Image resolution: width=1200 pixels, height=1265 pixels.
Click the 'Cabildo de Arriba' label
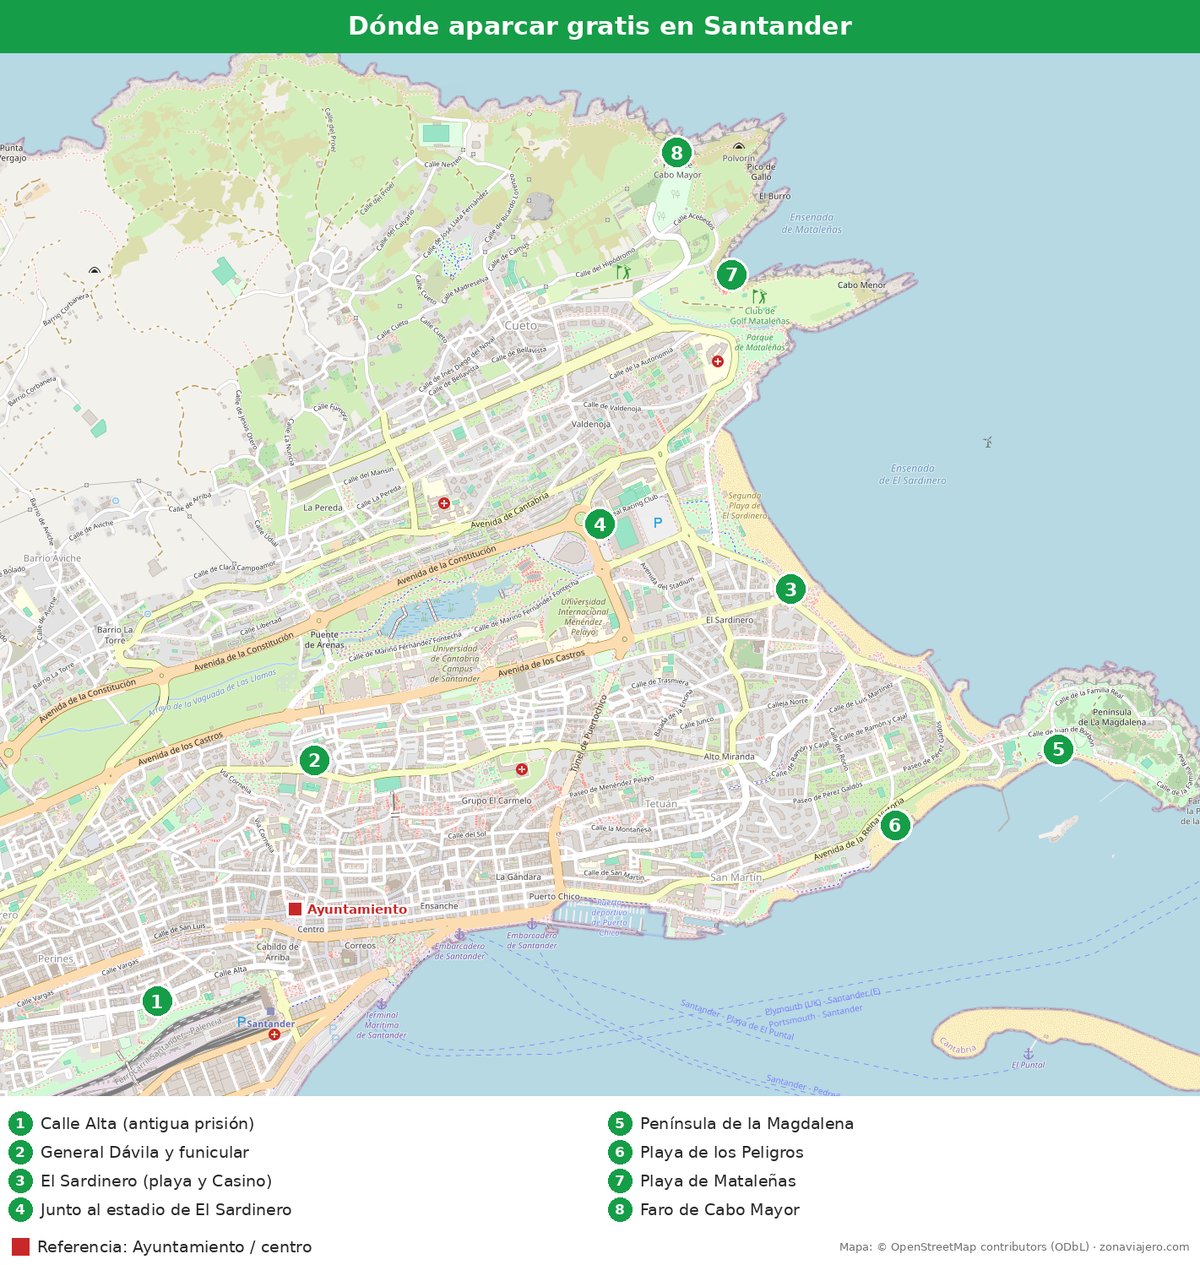point(277,952)
